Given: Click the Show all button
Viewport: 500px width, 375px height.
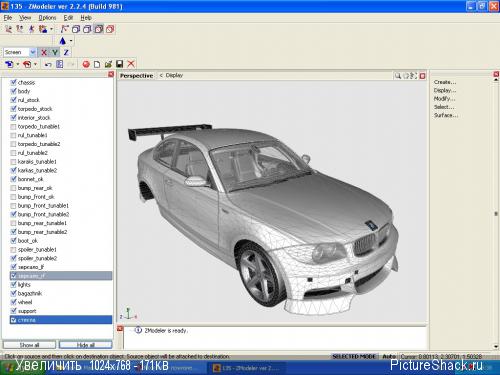Looking at the screenshot, I should tap(29, 345).
